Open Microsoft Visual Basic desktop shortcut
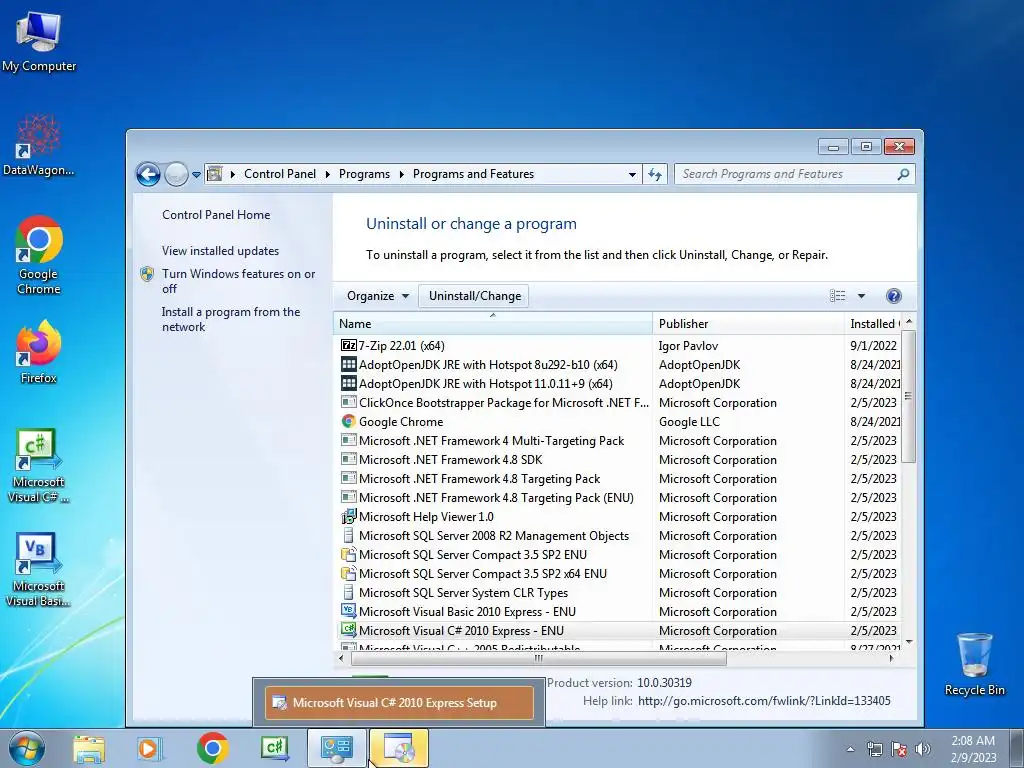 click(39, 569)
